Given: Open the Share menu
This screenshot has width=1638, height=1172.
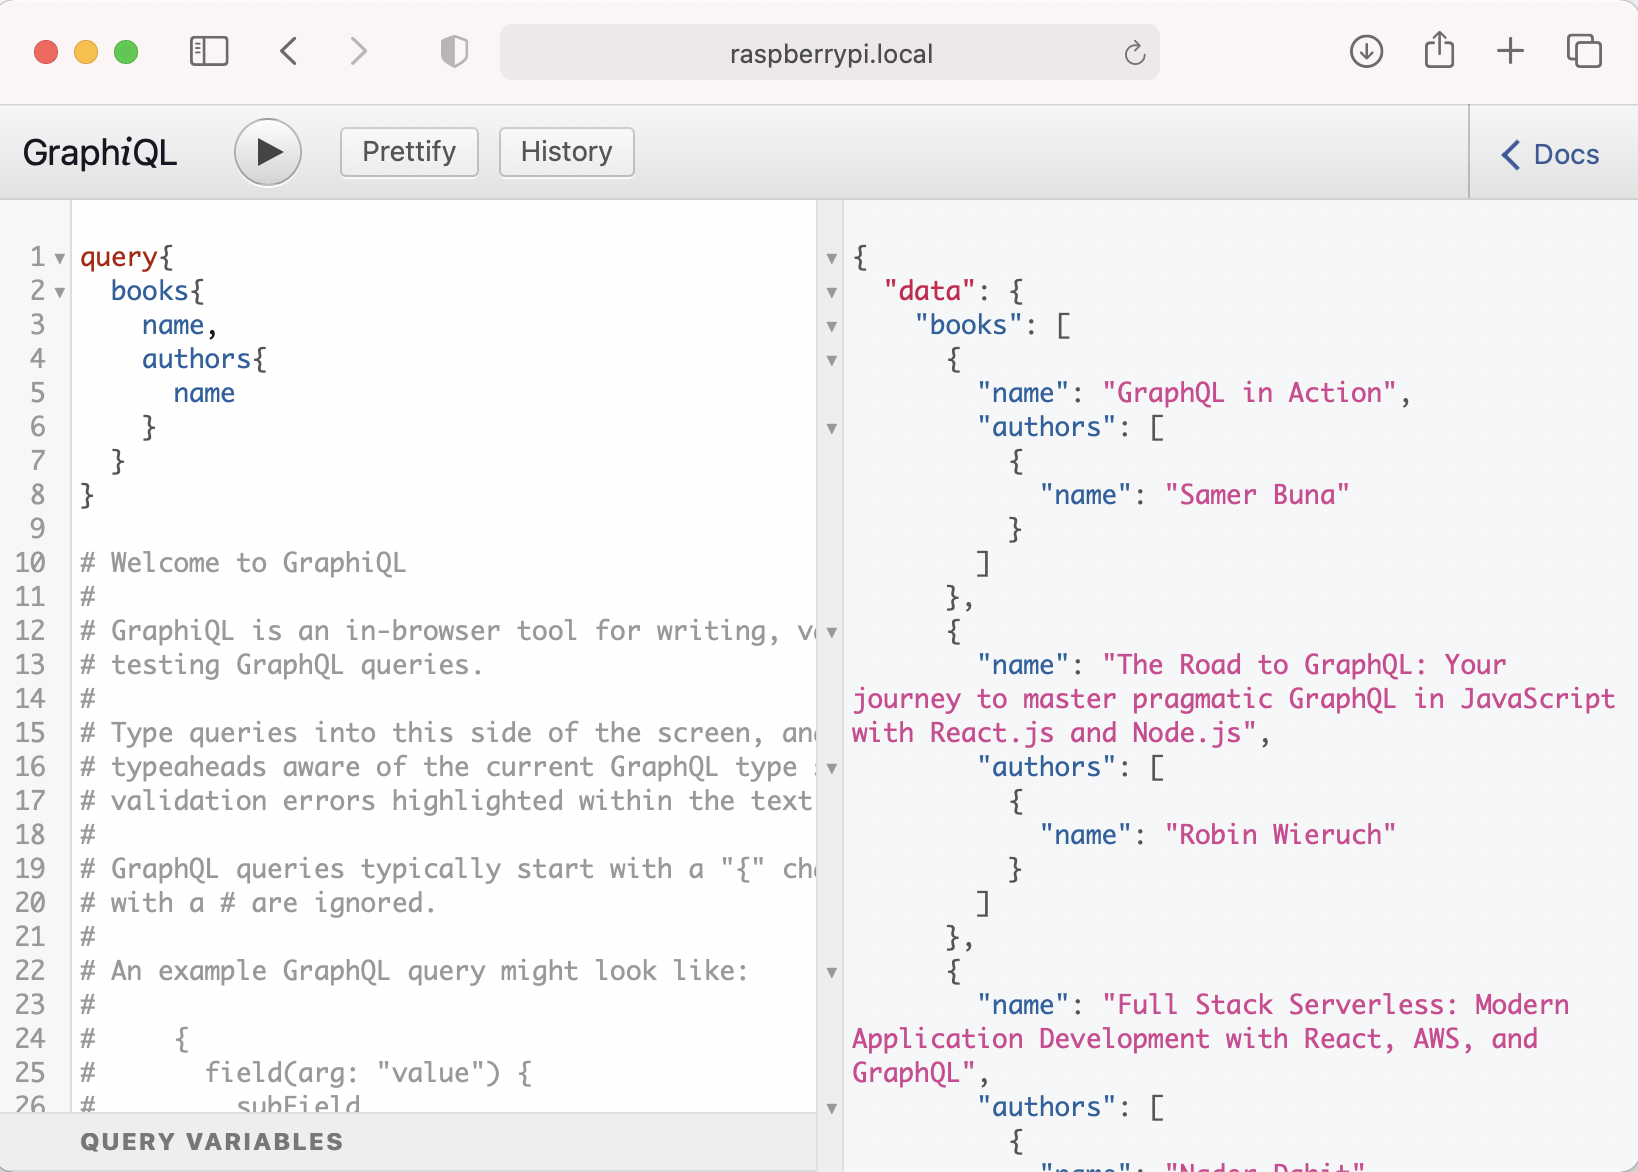Looking at the screenshot, I should 1439,51.
